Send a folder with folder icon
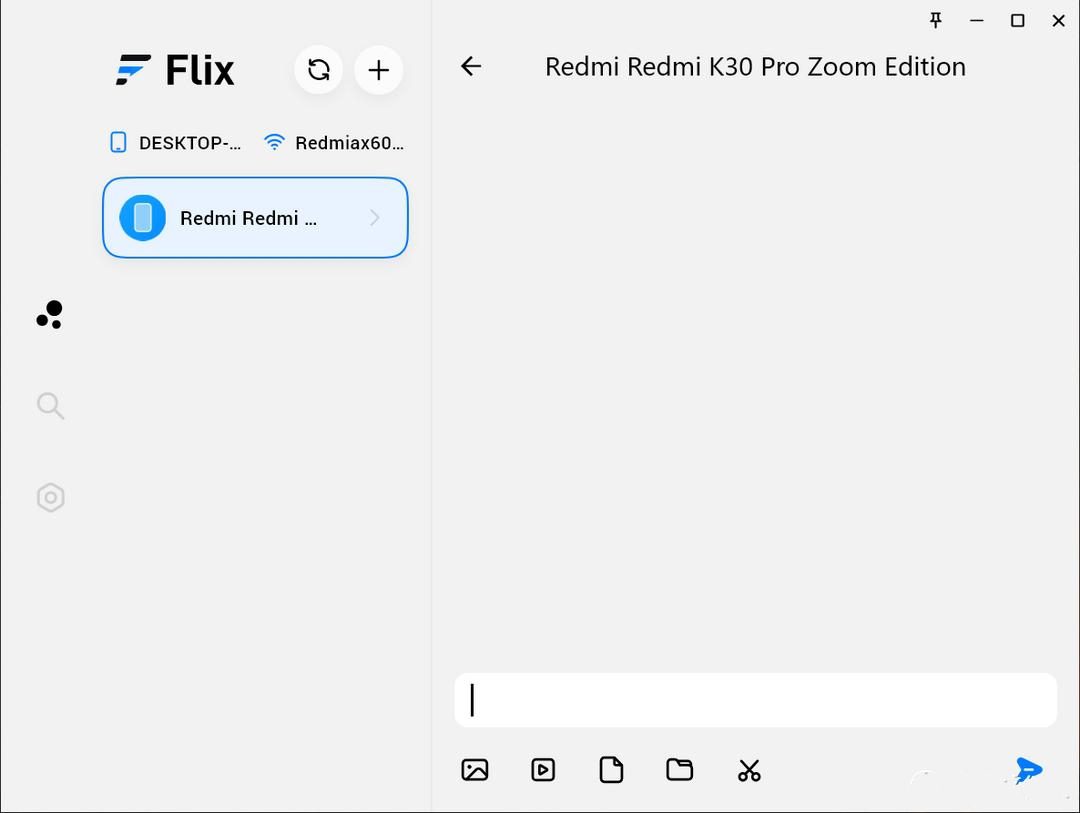This screenshot has height=813, width=1080. point(680,770)
